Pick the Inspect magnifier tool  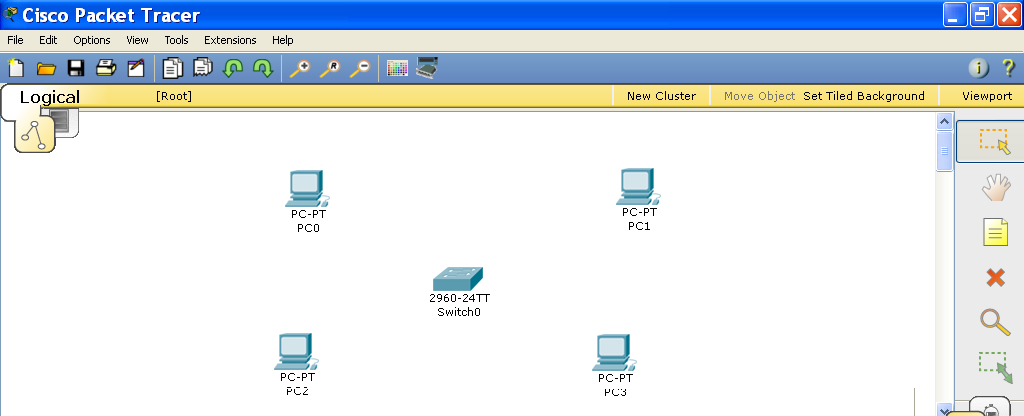pos(995,322)
